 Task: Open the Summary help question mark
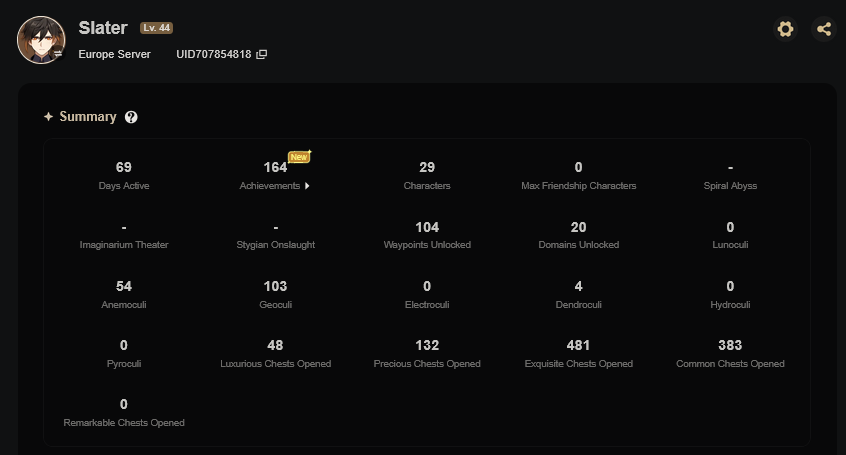pos(131,117)
